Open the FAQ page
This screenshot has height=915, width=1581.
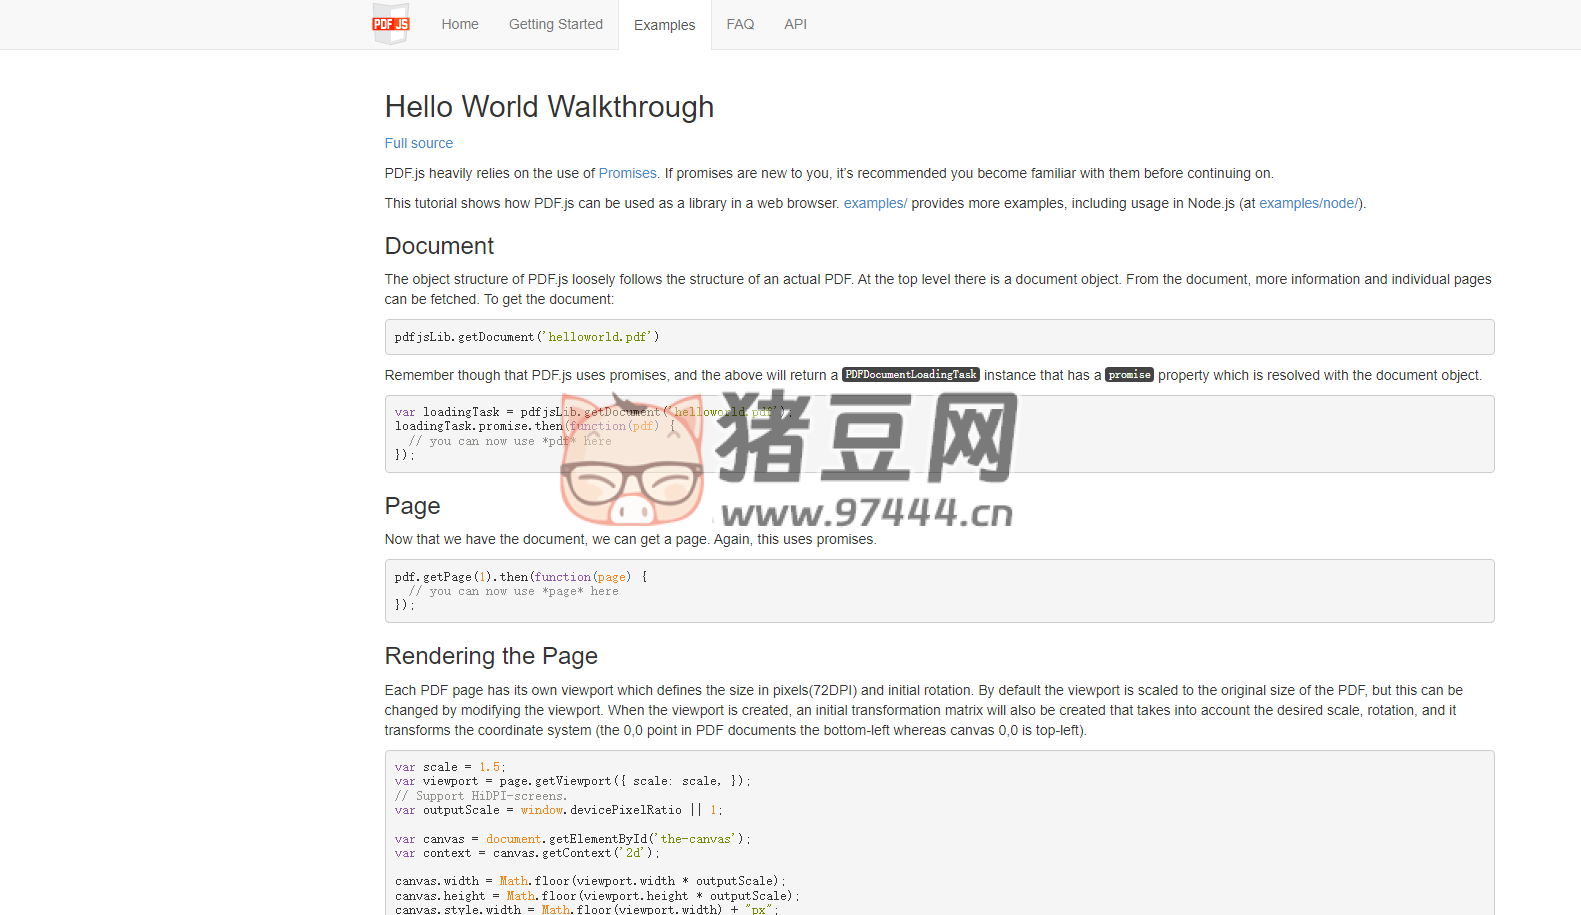click(740, 24)
